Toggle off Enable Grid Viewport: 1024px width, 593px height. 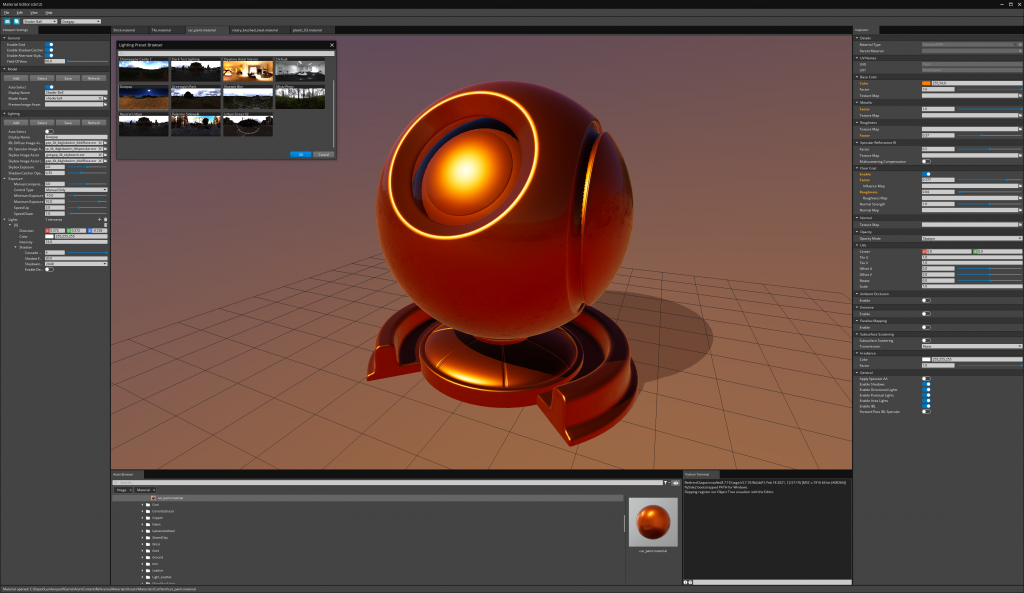(x=49, y=44)
